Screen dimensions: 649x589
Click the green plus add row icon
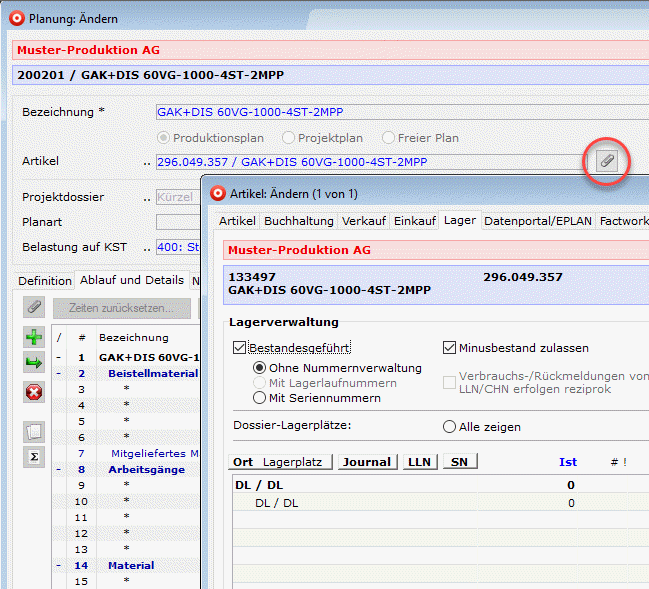[34, 337]
